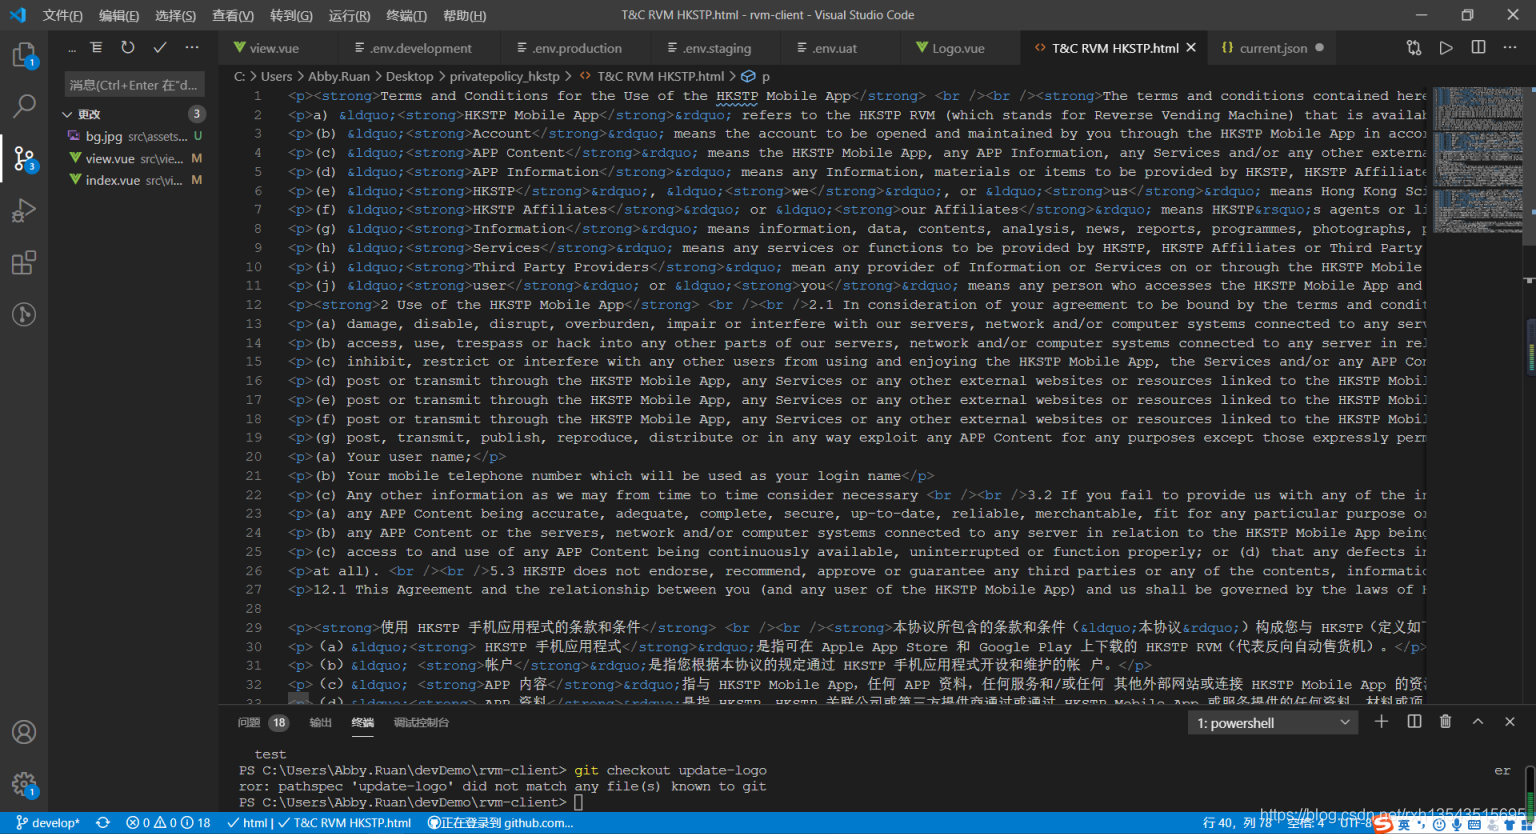Open the 问题 problems panel tab

[x=263, y=722]
